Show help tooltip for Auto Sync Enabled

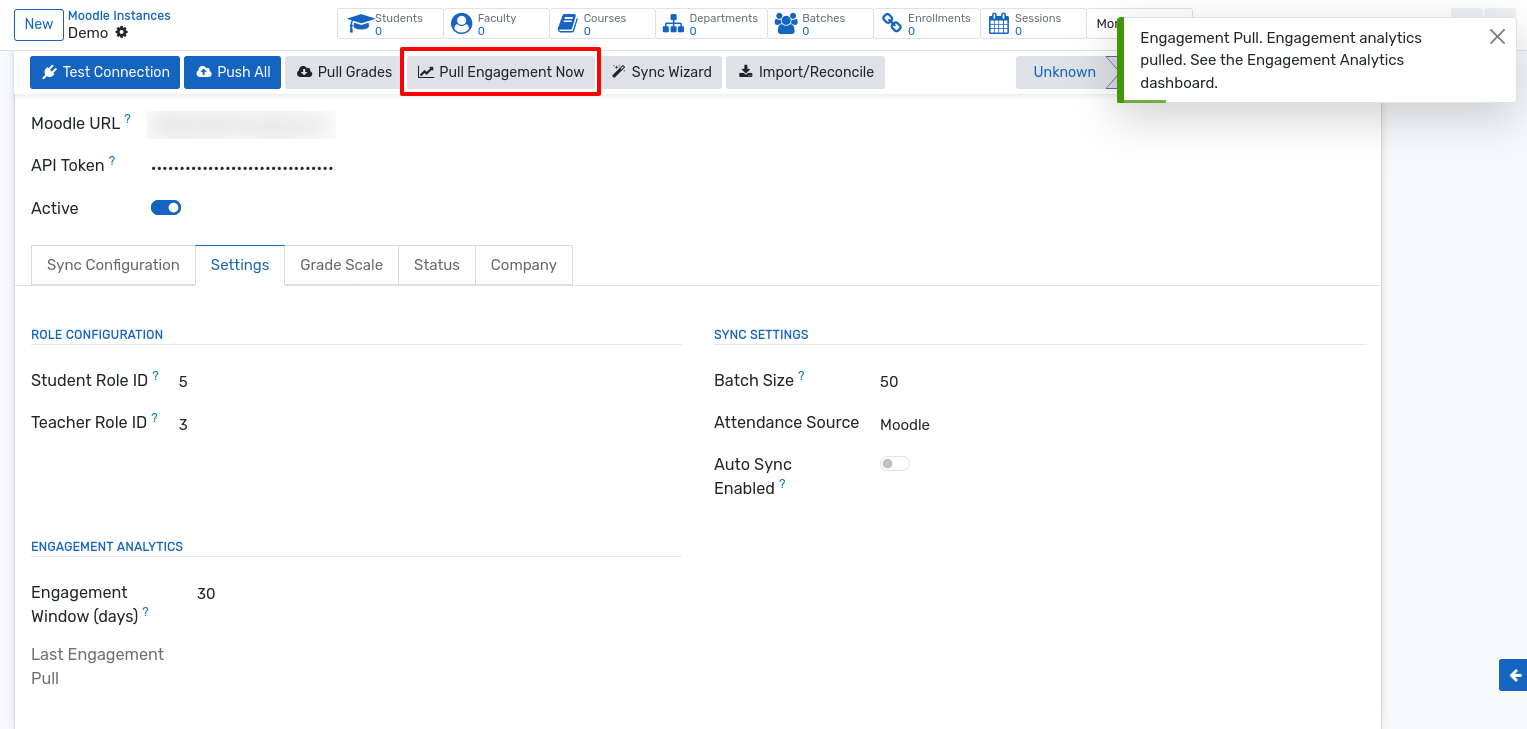(x=782, y=483)
